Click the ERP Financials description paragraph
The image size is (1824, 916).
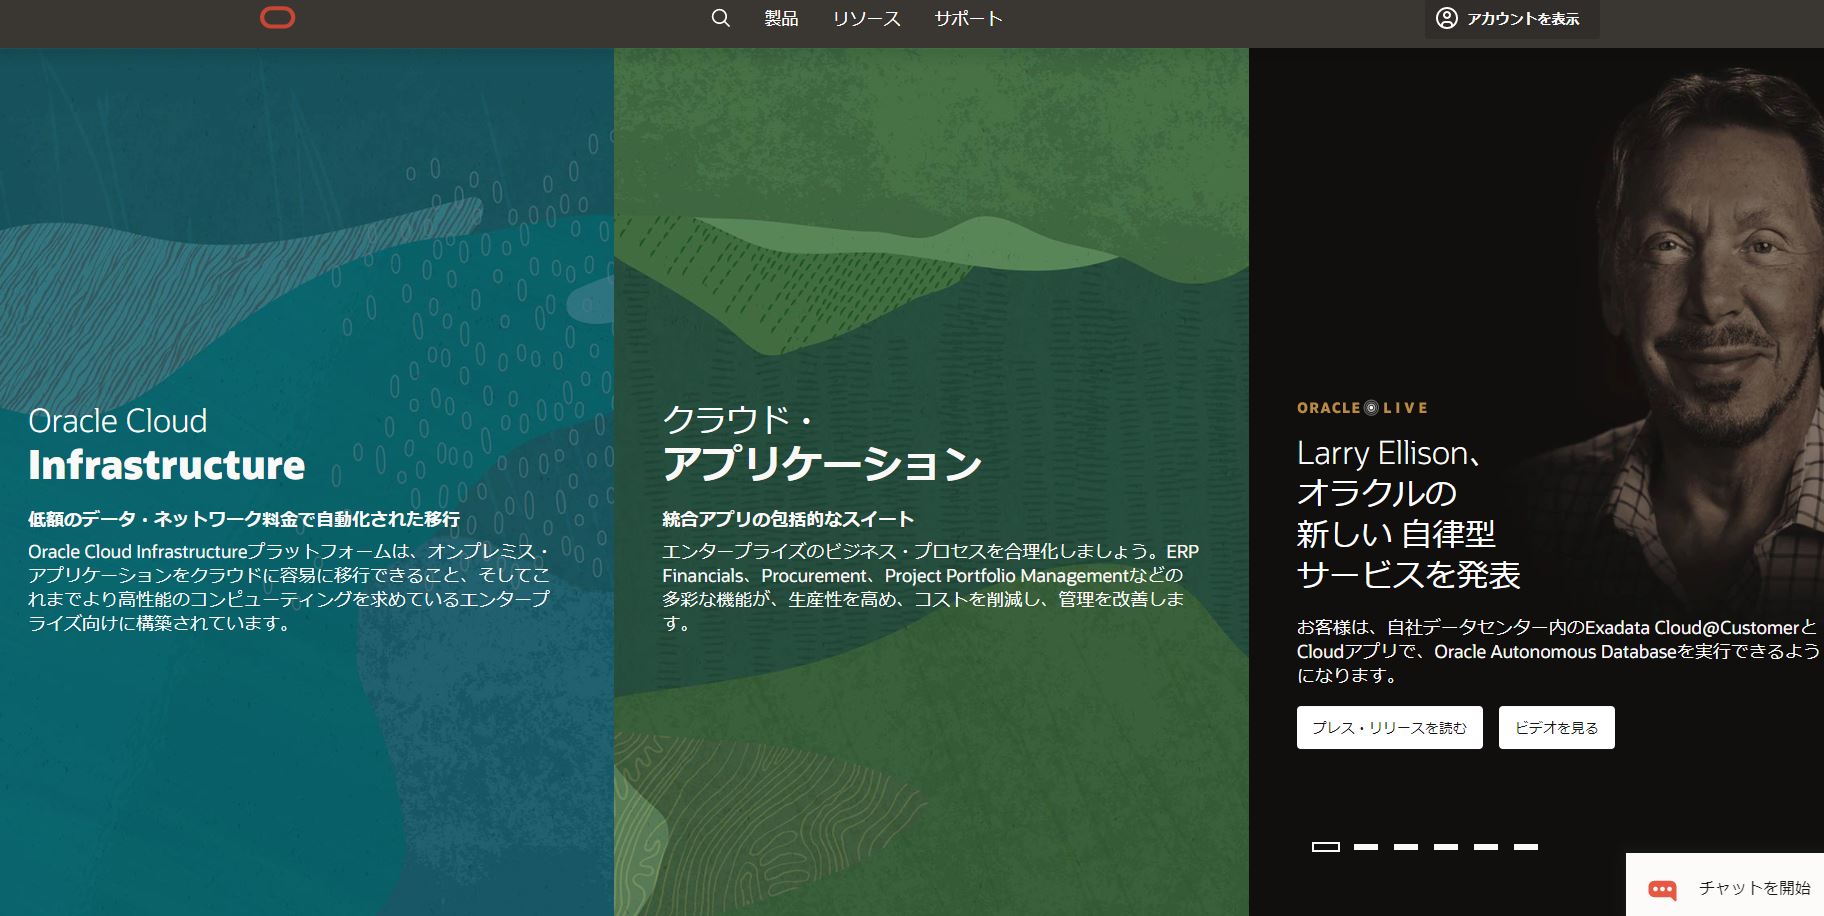pos(930,587)
